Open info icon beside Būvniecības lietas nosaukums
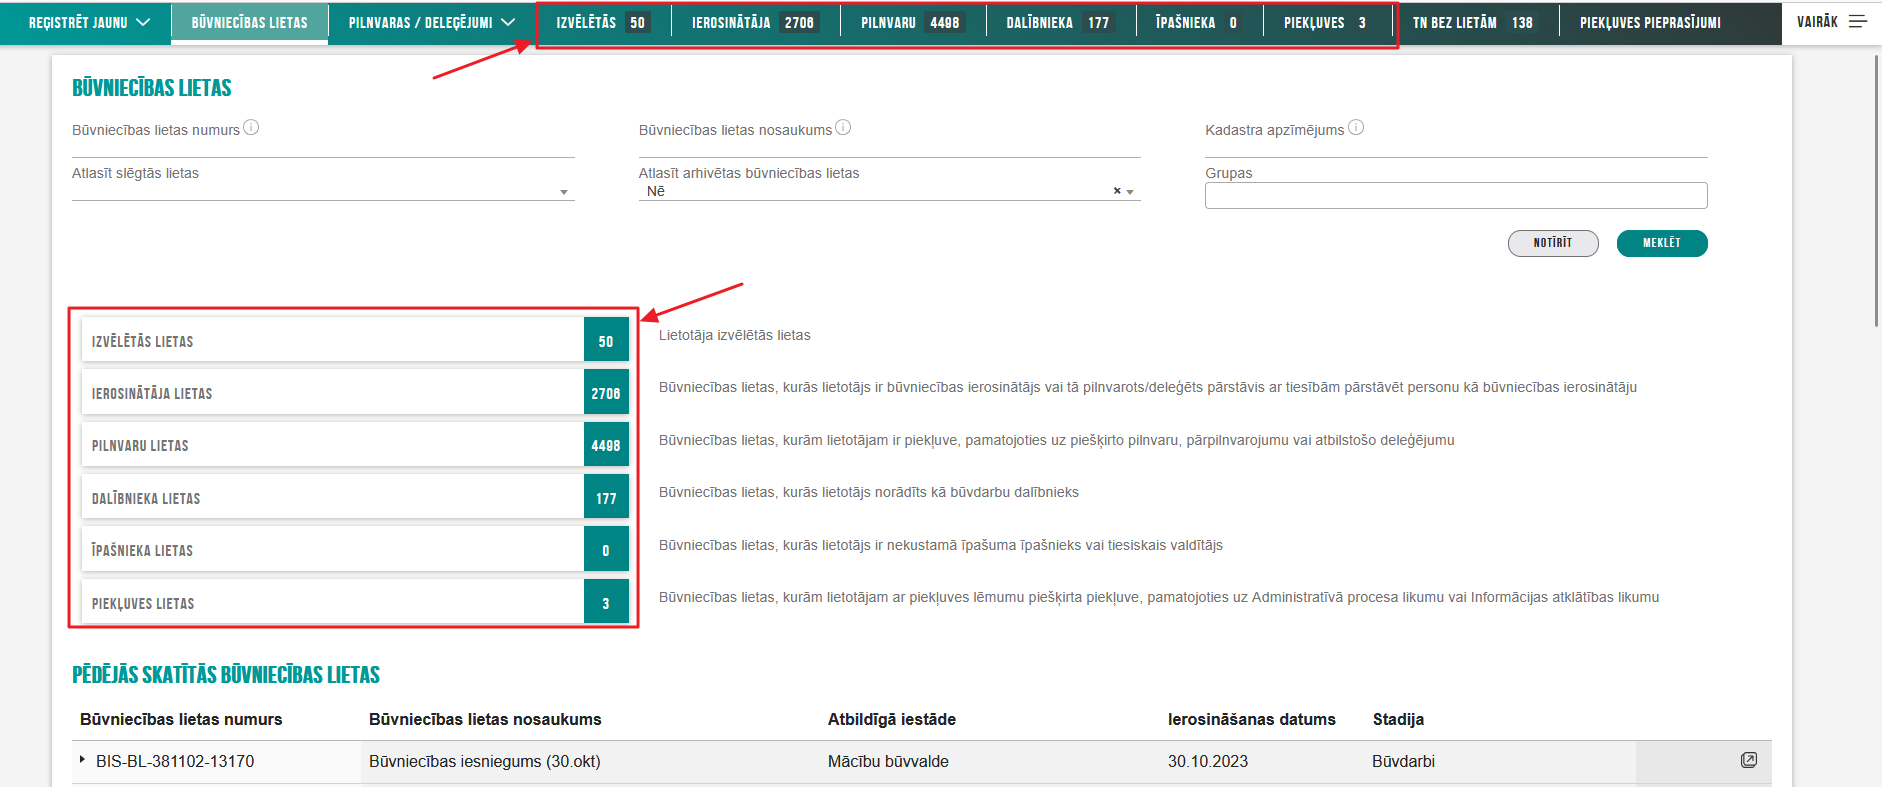 point(843,127)
